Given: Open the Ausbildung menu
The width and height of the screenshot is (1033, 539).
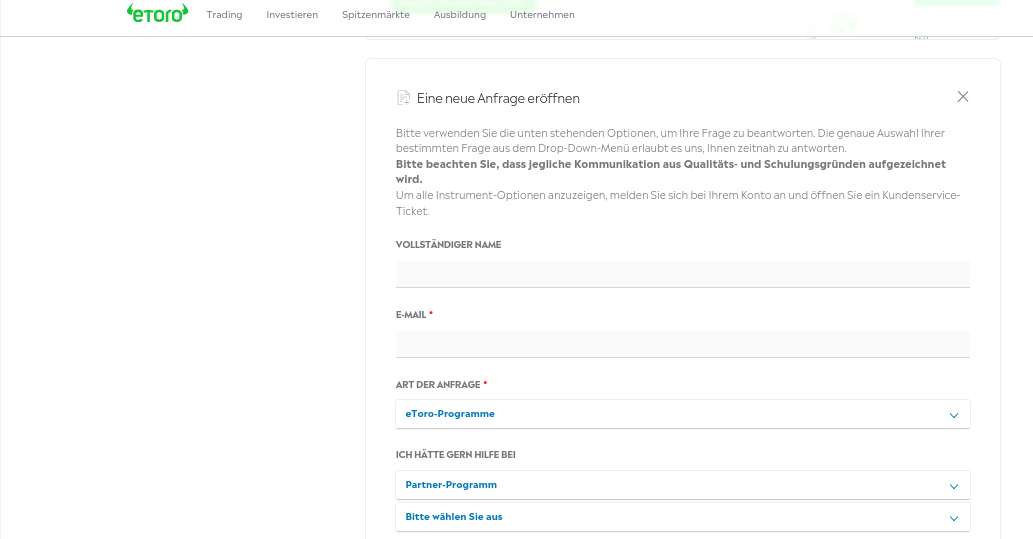Looking at the screenshot, I should pyautogui.click(x=459, y=14).
